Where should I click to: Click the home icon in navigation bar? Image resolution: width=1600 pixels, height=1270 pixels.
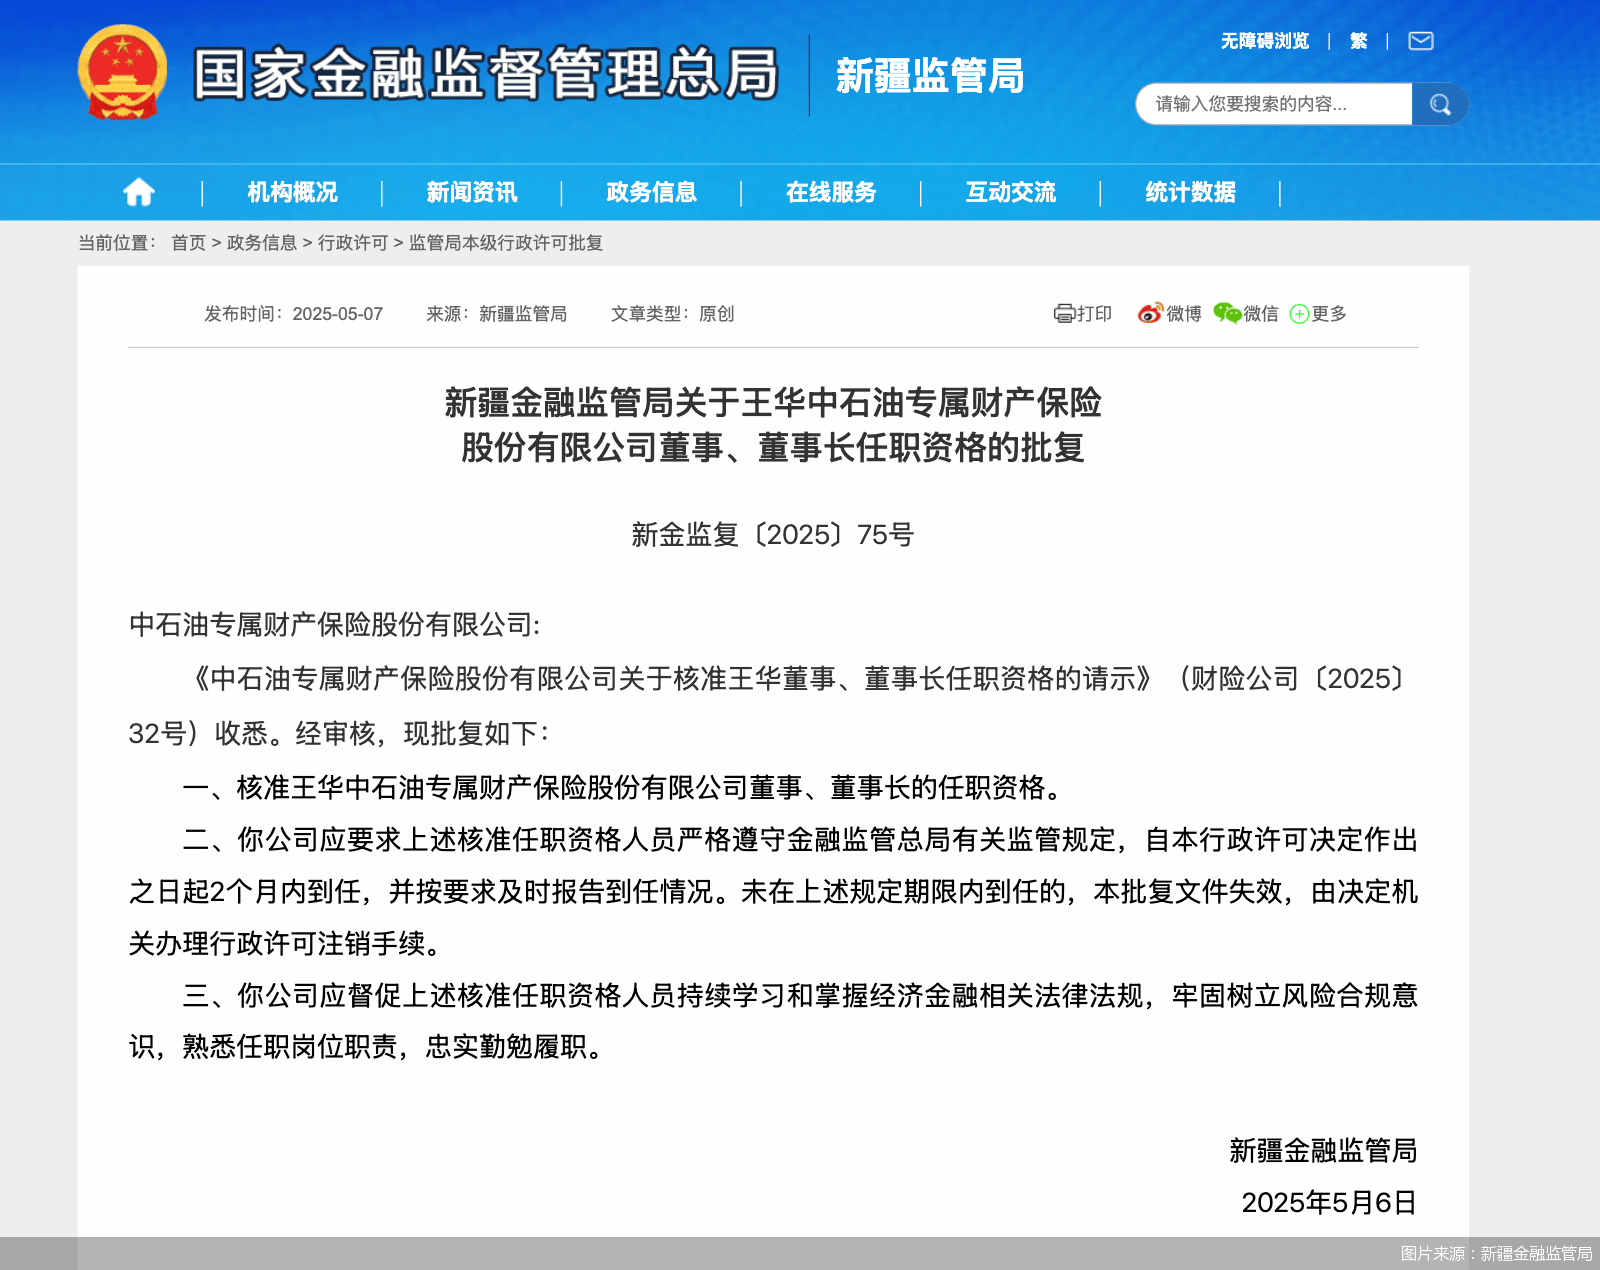click(x=139, y=192)
